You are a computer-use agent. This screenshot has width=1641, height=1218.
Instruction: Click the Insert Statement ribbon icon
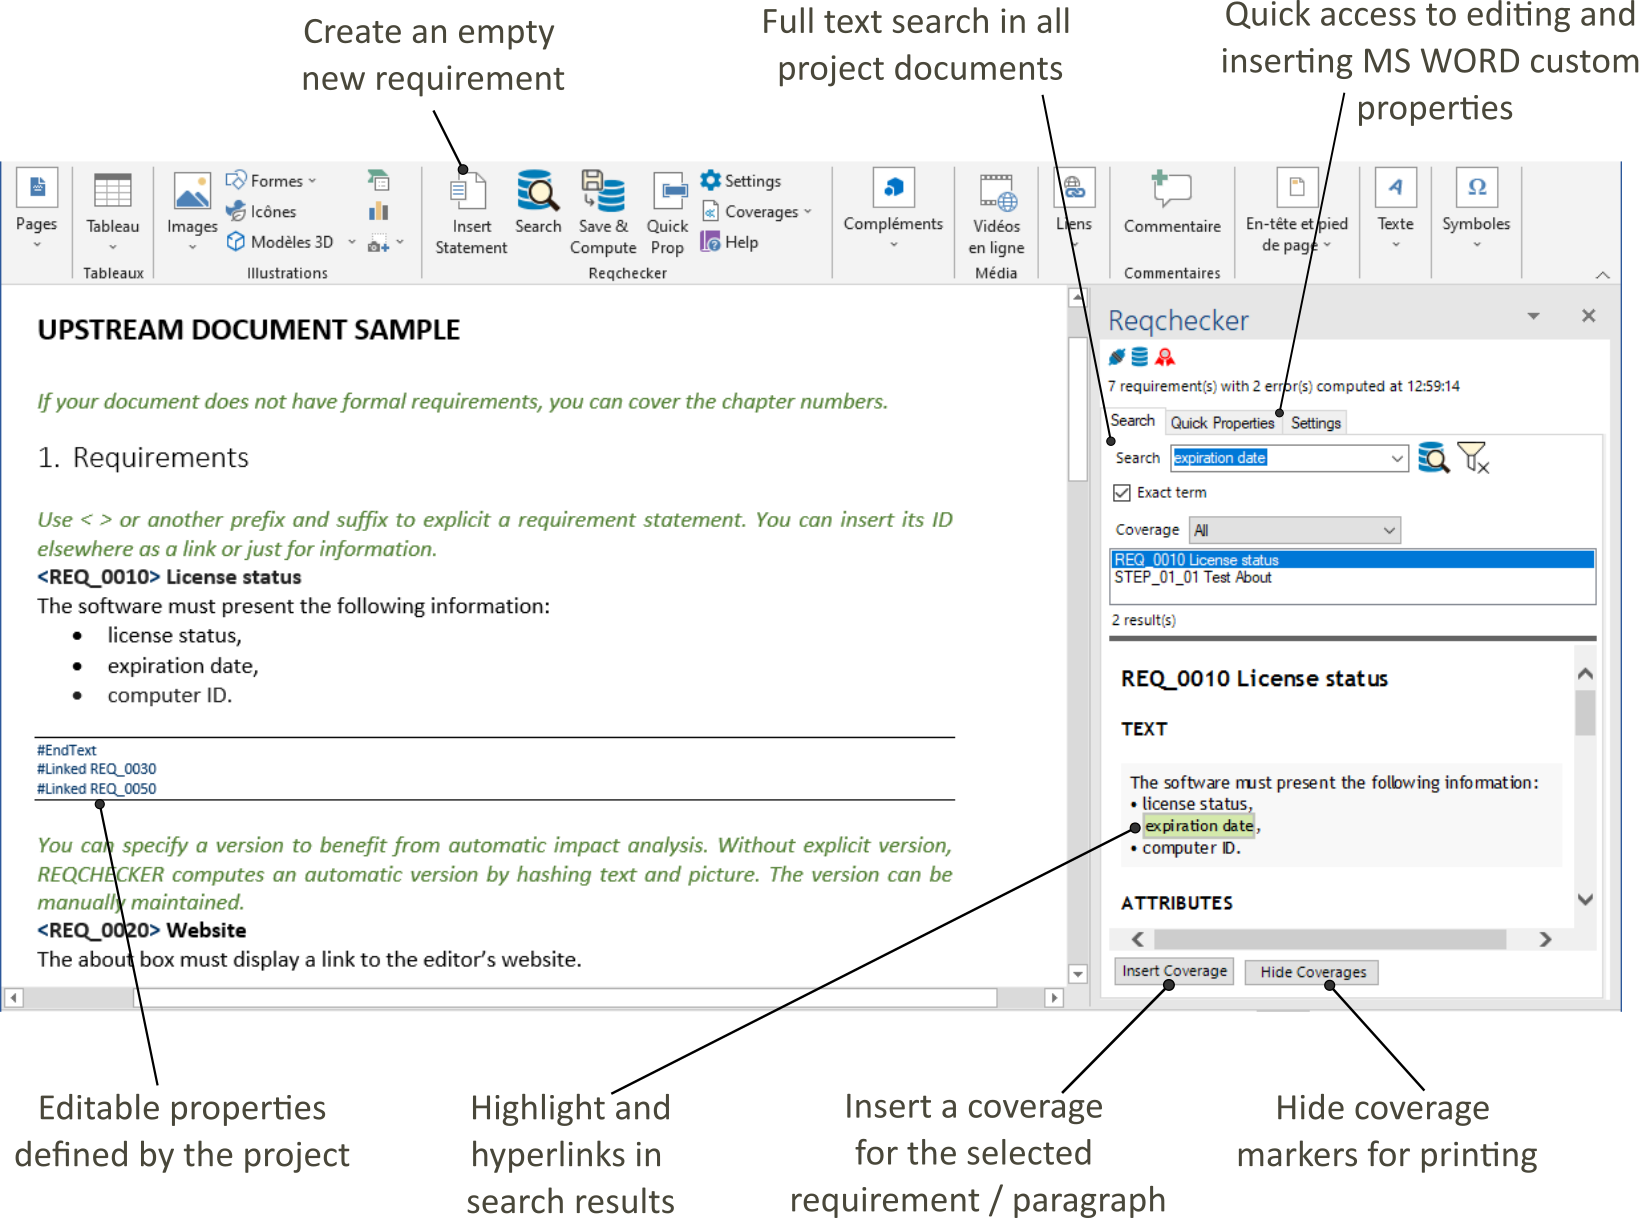[x=470, y=192]
